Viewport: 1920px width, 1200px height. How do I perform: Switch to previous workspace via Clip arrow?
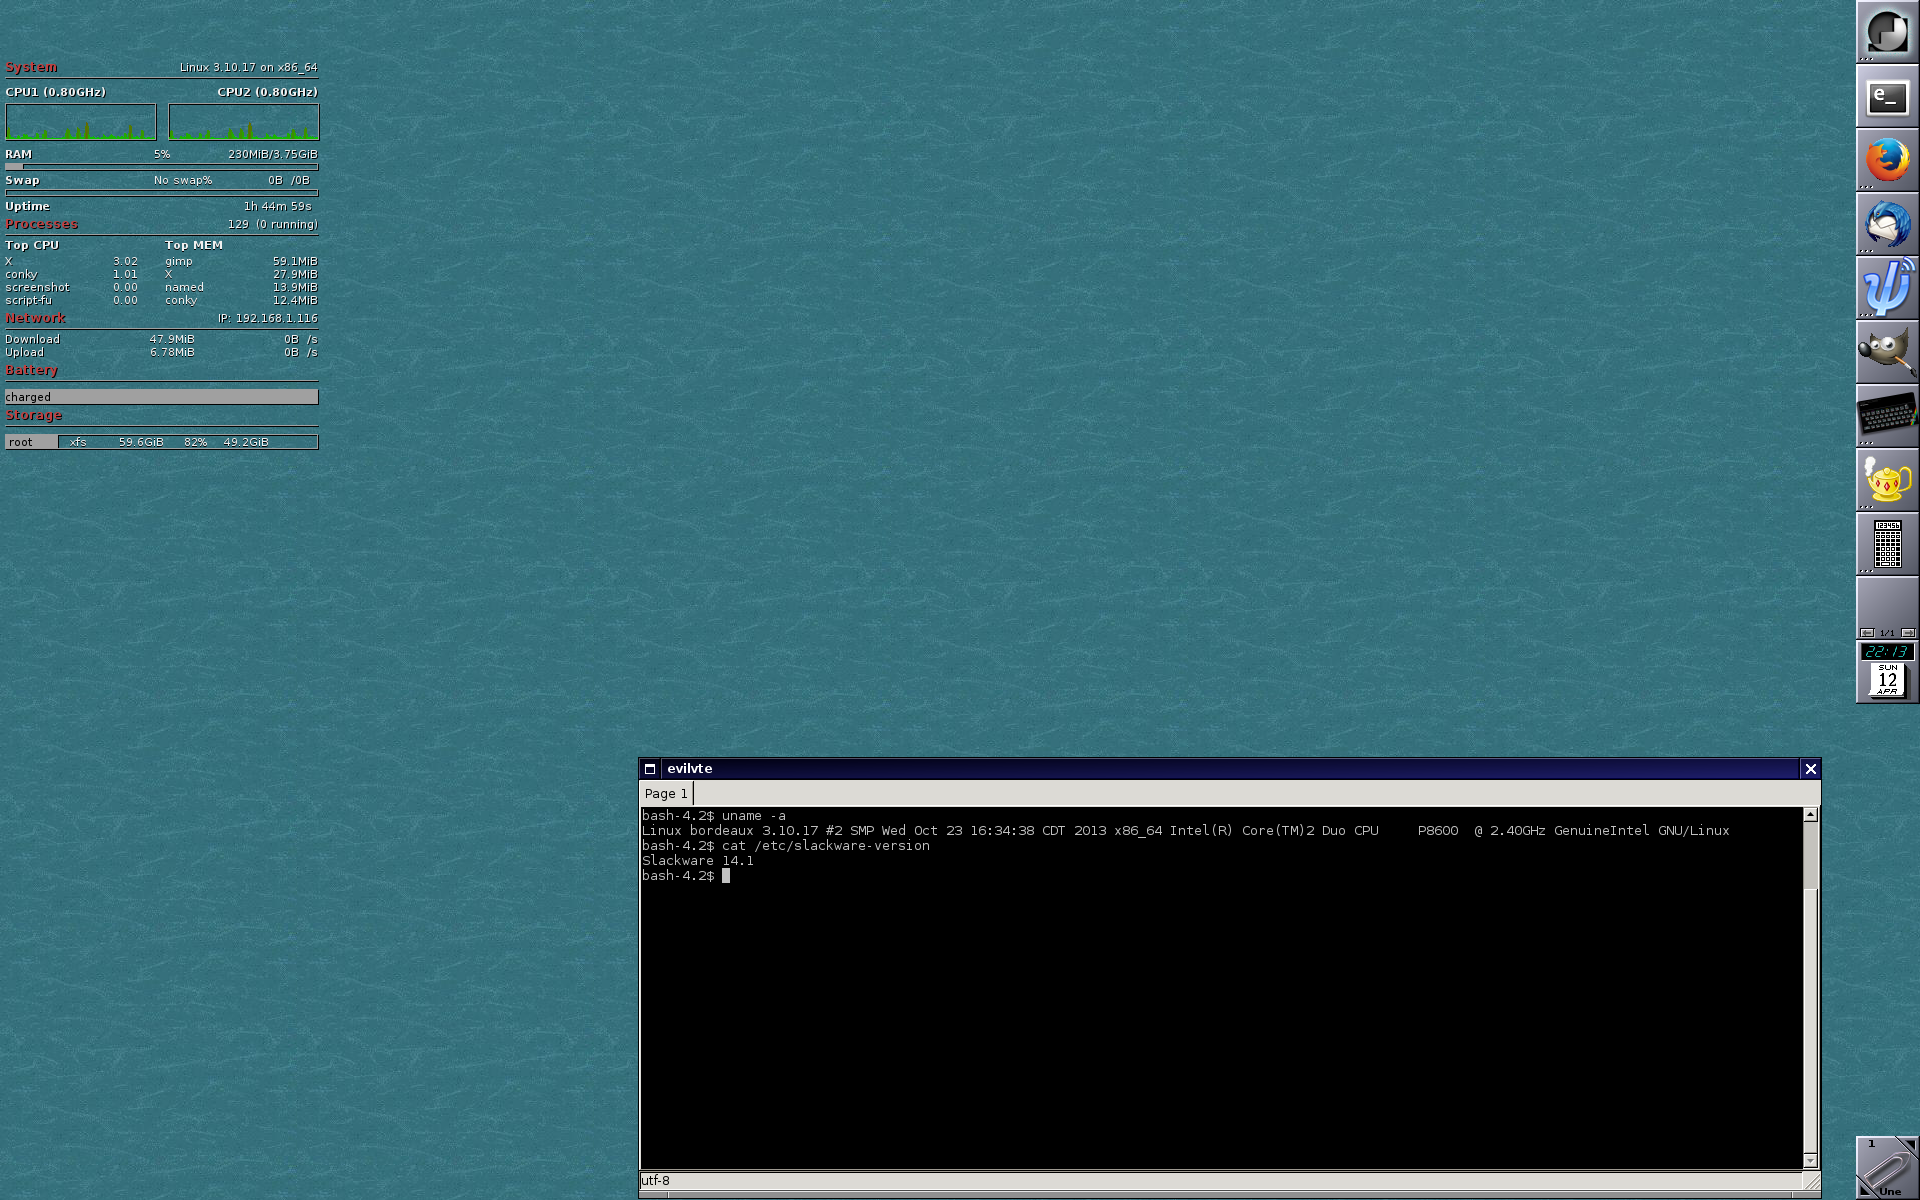[x=1864, y=1190]
